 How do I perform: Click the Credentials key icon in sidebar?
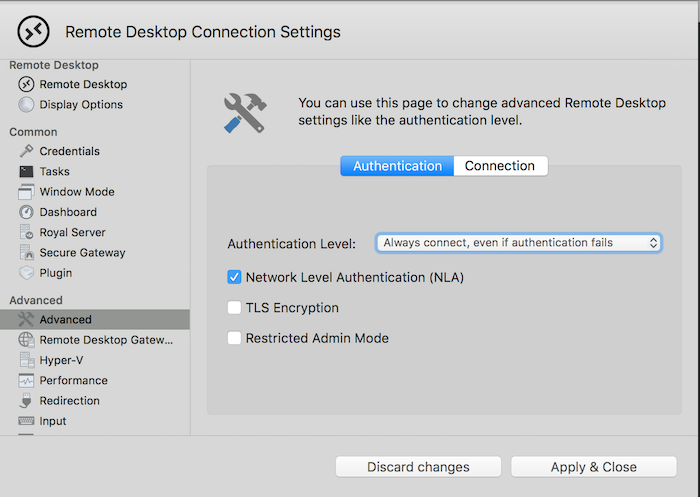pos(26,151)
